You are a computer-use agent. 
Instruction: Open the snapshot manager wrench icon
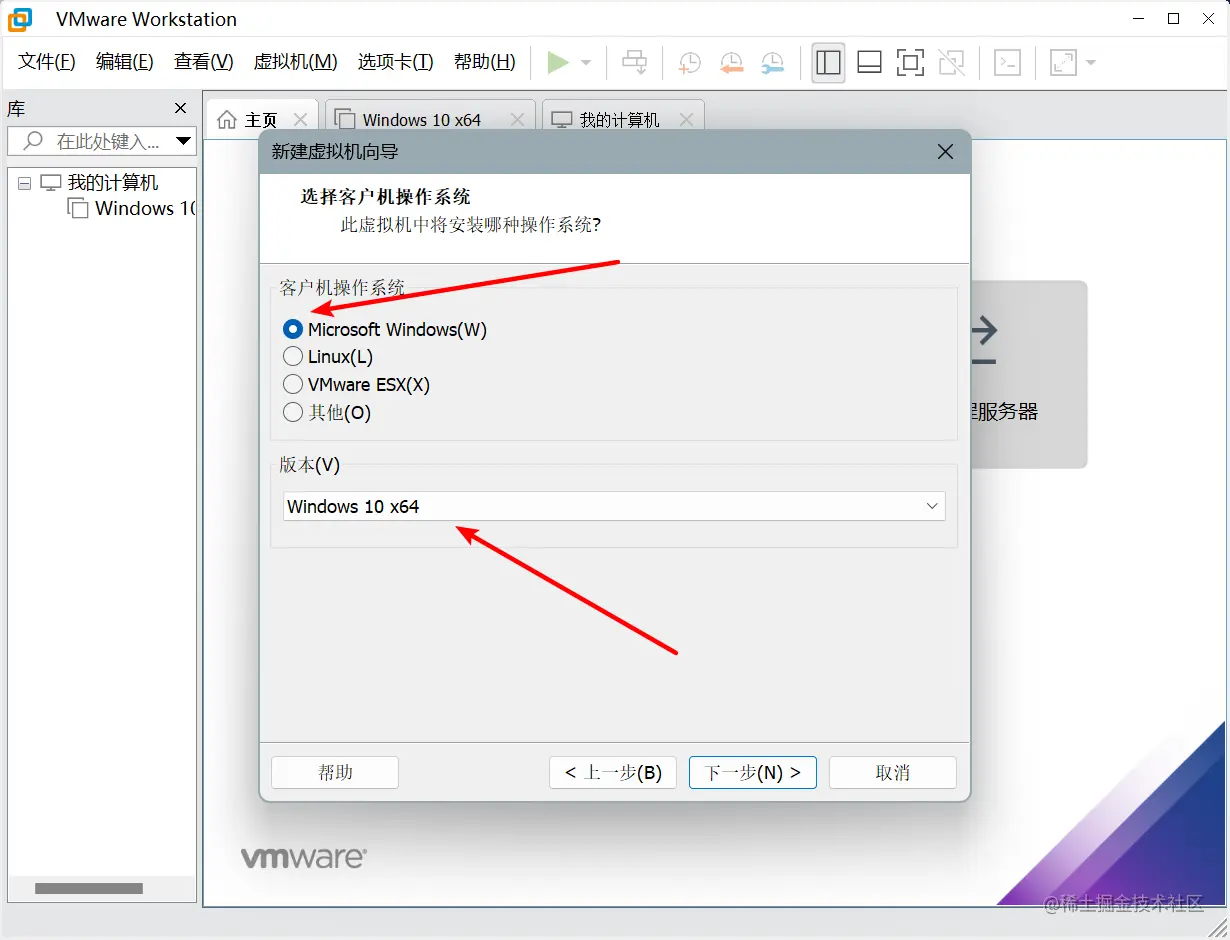pyautogui.click(x=772, y=63)
